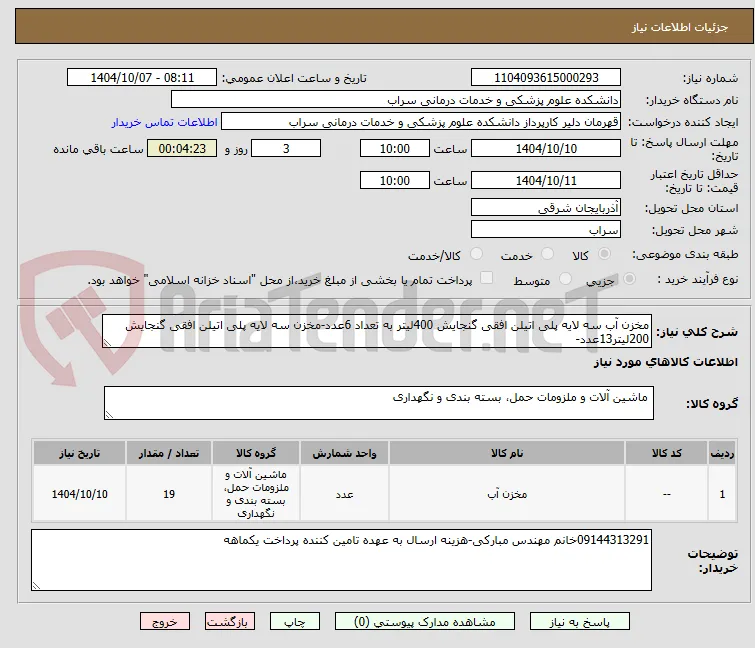This screenshot has height=648, width=755.
Task: Click the شماره نیاز field 1104093615000293
Action: pos(546,78)
